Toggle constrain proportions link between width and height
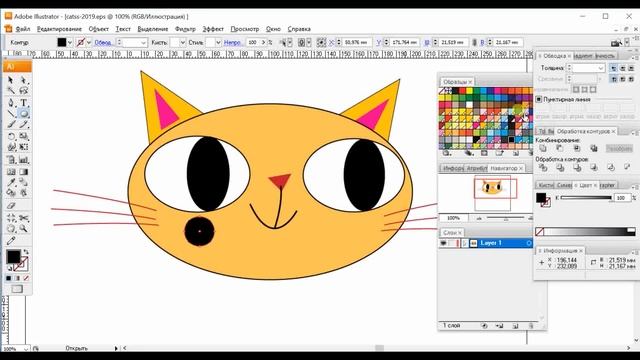Screen dimensions: 640x360 coord(474,42)
